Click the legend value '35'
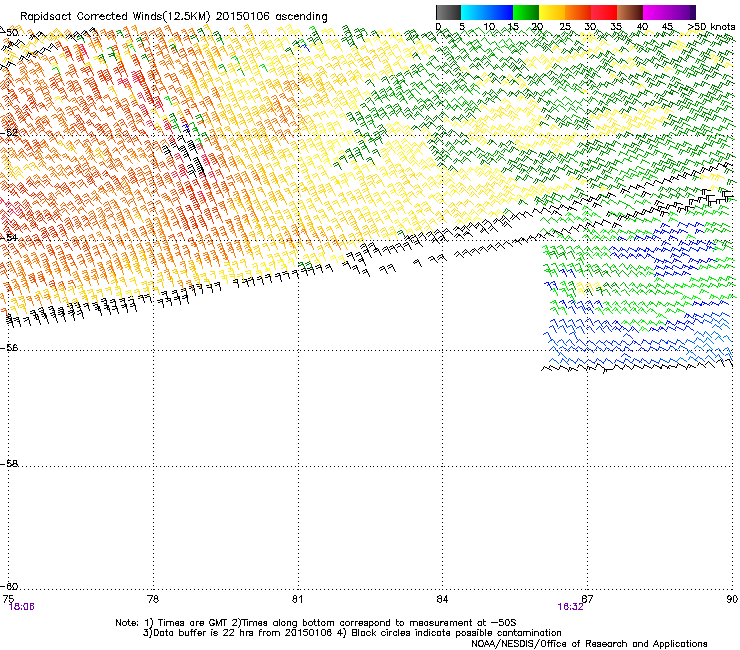This screenshot has height=650, width=740. 616,27
